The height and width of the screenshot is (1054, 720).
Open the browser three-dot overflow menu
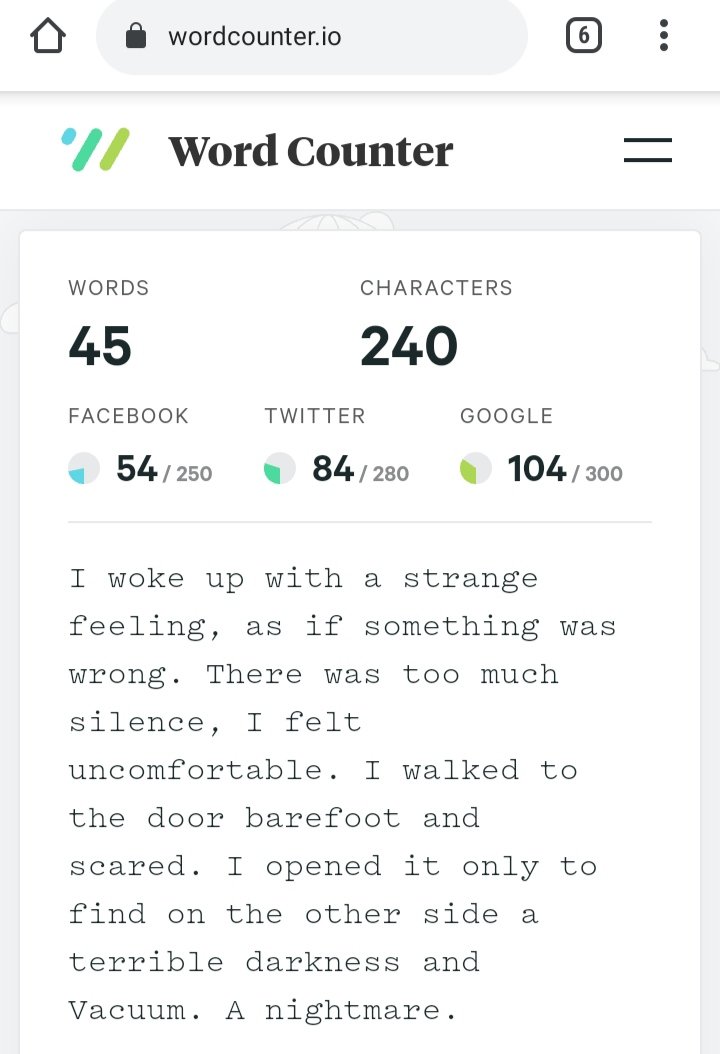pyautogui.click(x=664, y=36)
